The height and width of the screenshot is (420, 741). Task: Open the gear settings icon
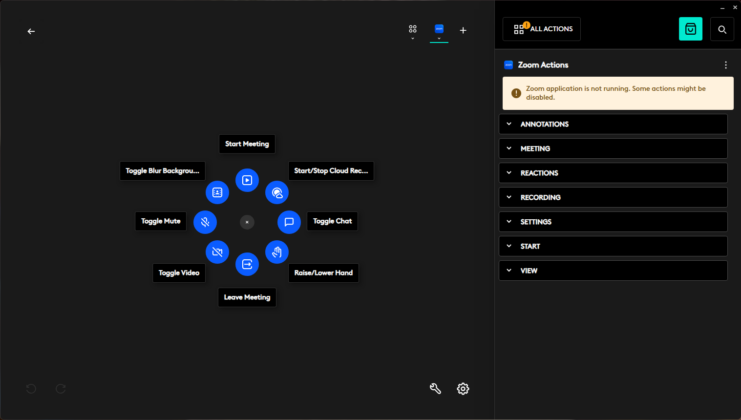[x=463, y=388]
